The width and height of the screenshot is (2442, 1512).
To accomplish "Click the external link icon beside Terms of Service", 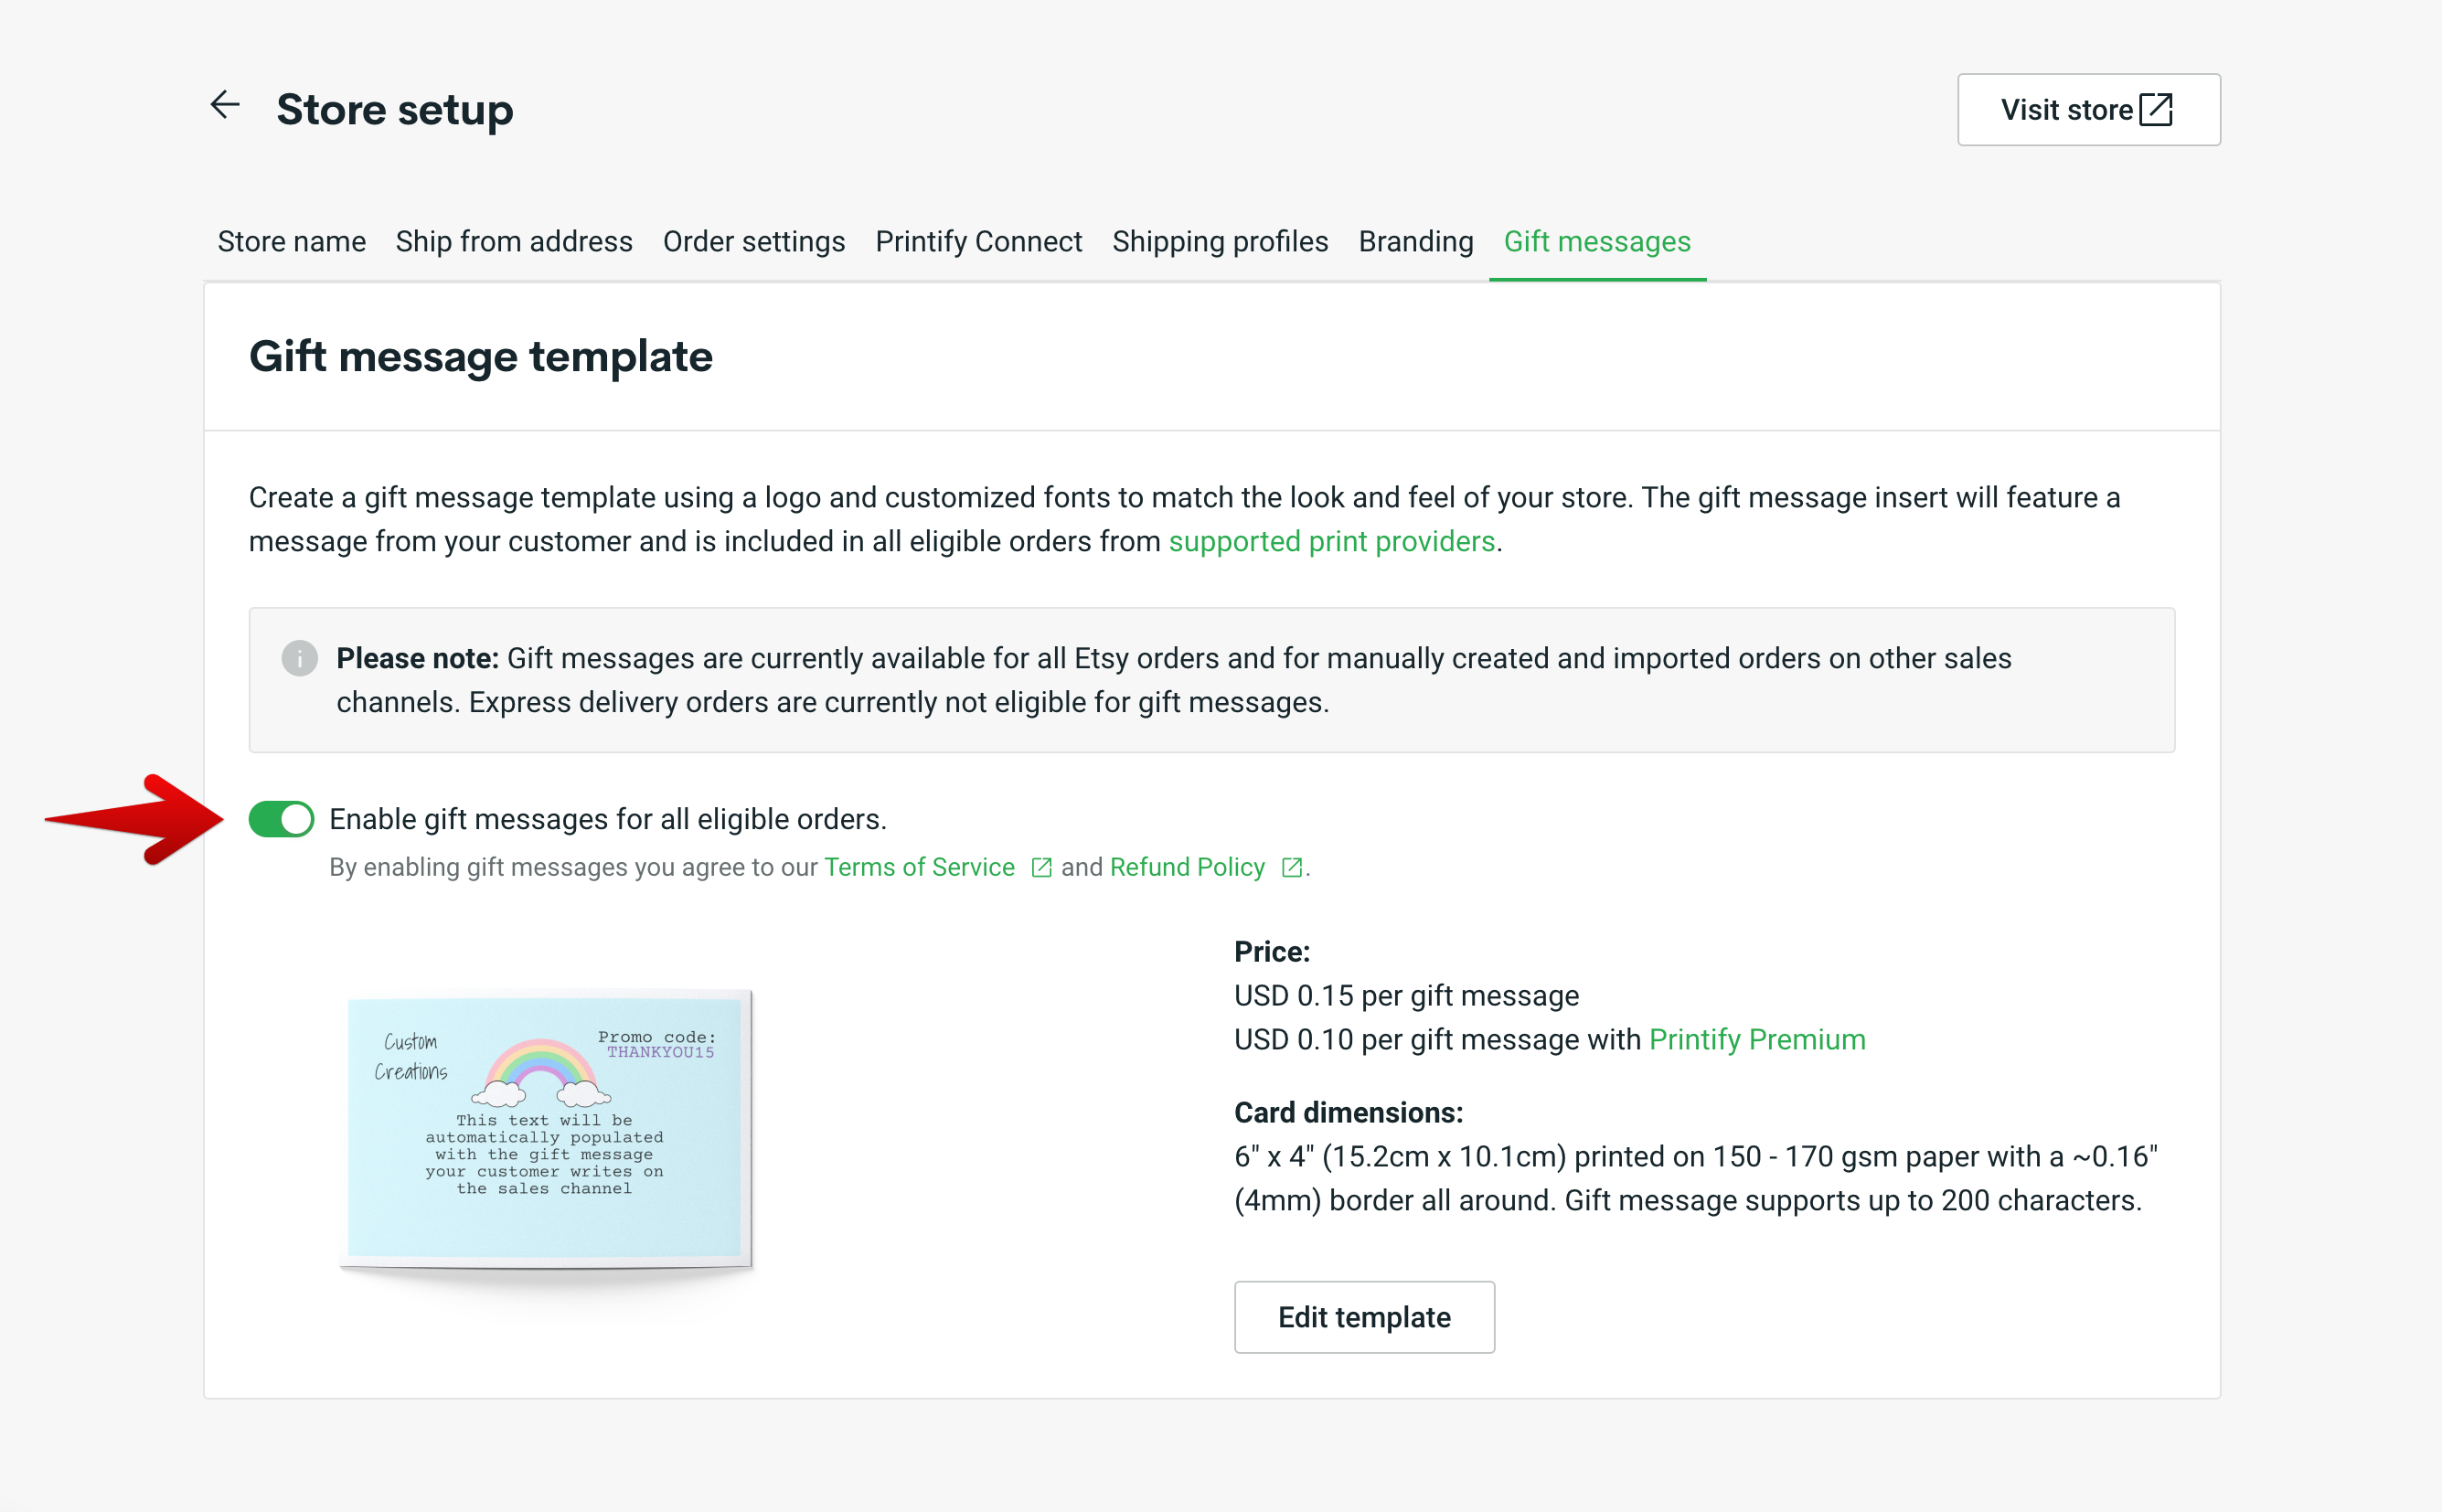I will [x=1040, y=868].
